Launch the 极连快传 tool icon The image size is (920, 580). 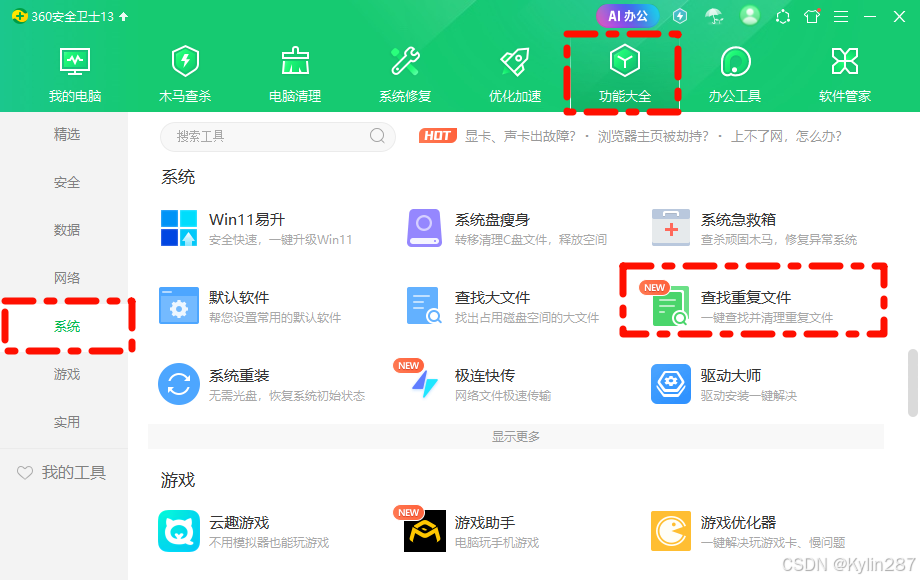424,384
